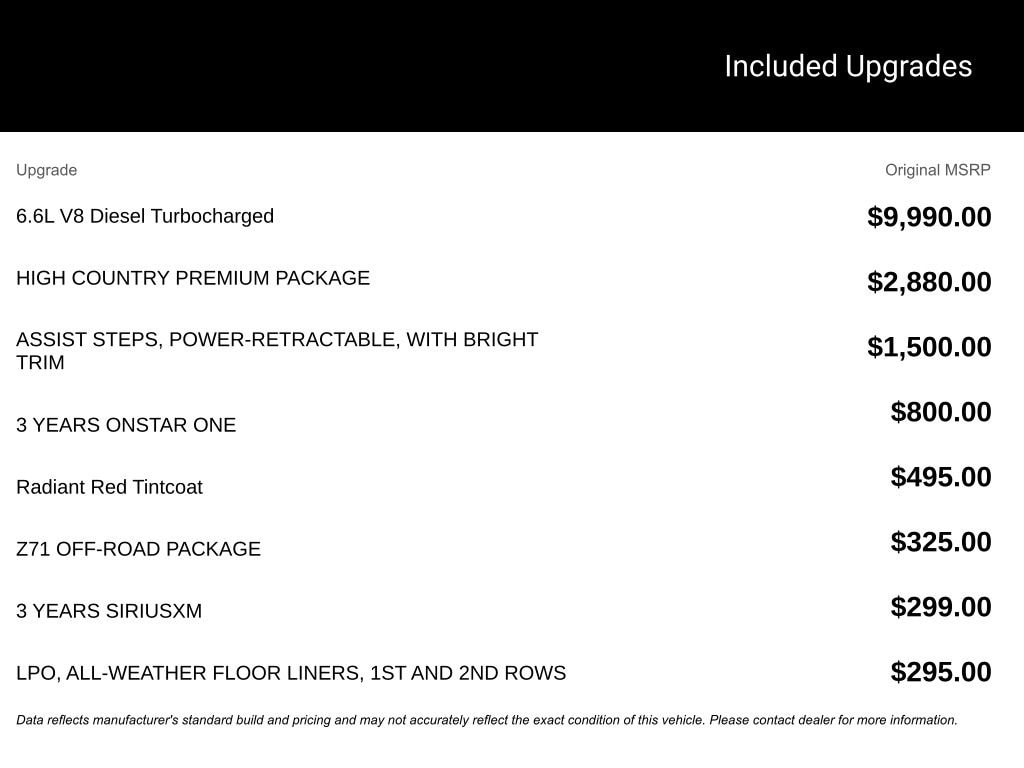Click the $299.00 price

pos(941,607)
